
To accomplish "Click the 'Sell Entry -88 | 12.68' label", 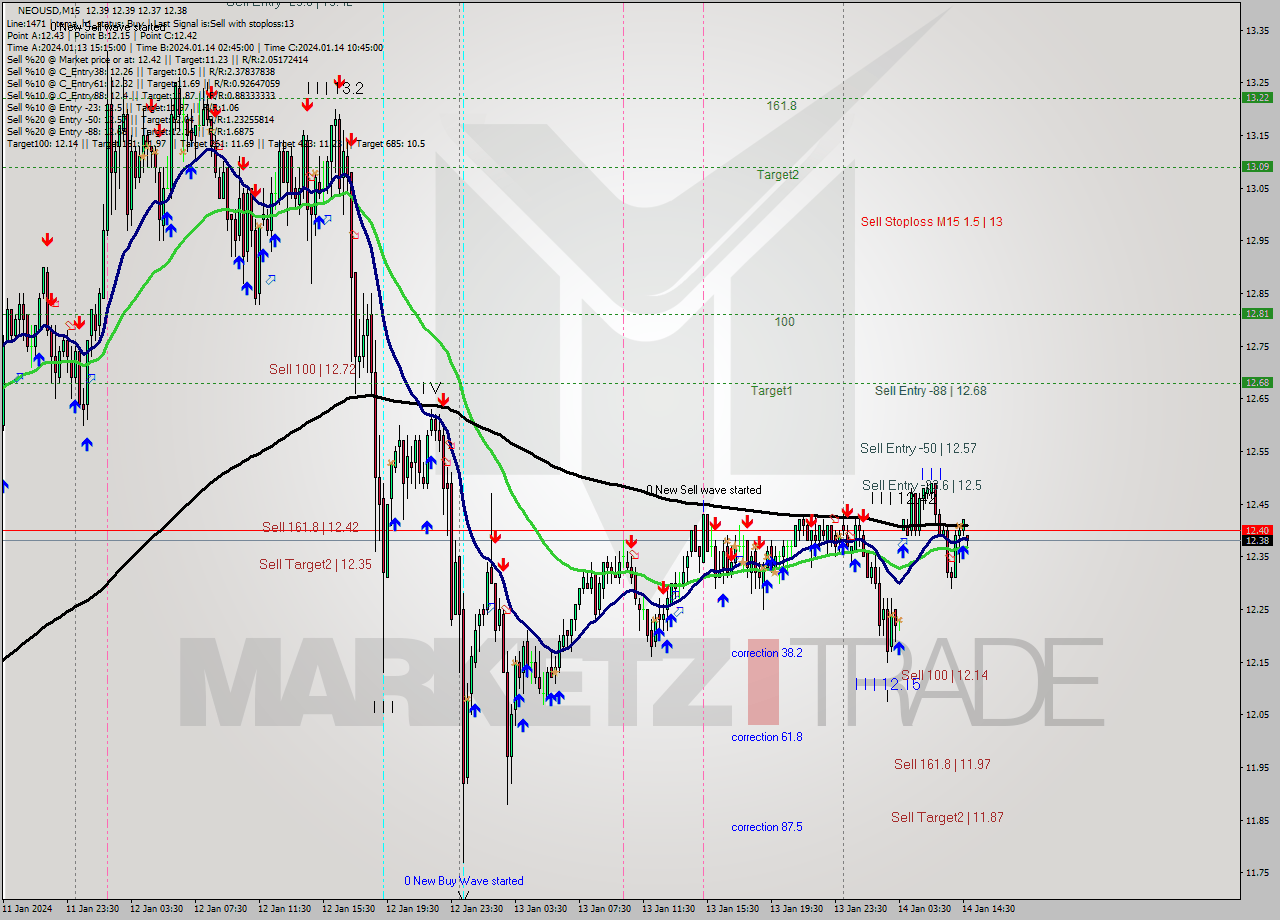I will 930,391.
